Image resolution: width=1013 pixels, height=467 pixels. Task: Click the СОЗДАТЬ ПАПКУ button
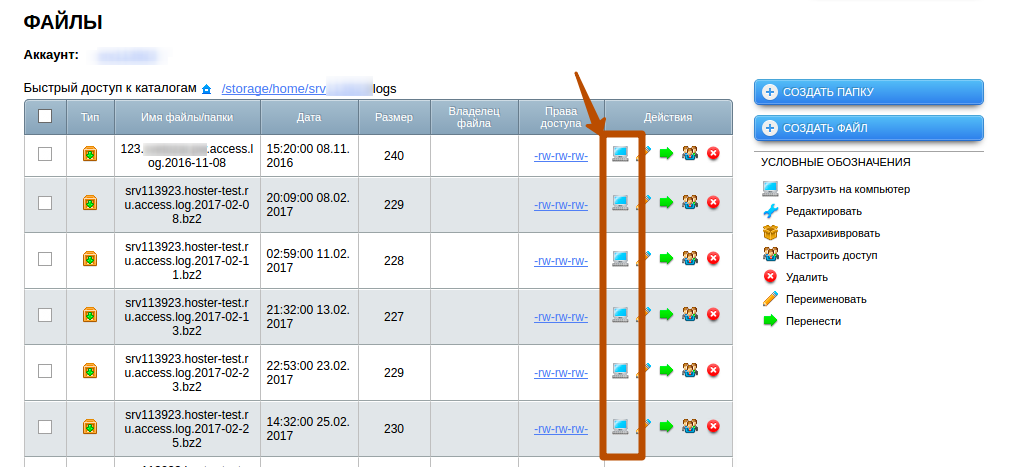[x=868, y=92]
